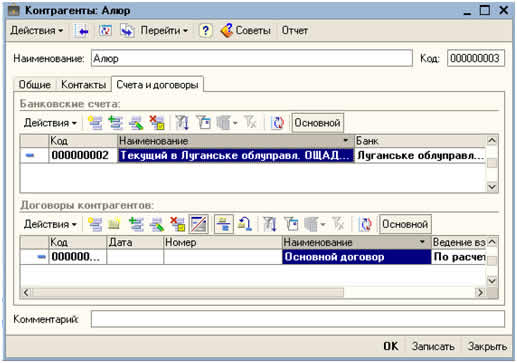Click horizontal scrollbar right arrow in contracts list
The image size is (517, 363).
point(480,292)
